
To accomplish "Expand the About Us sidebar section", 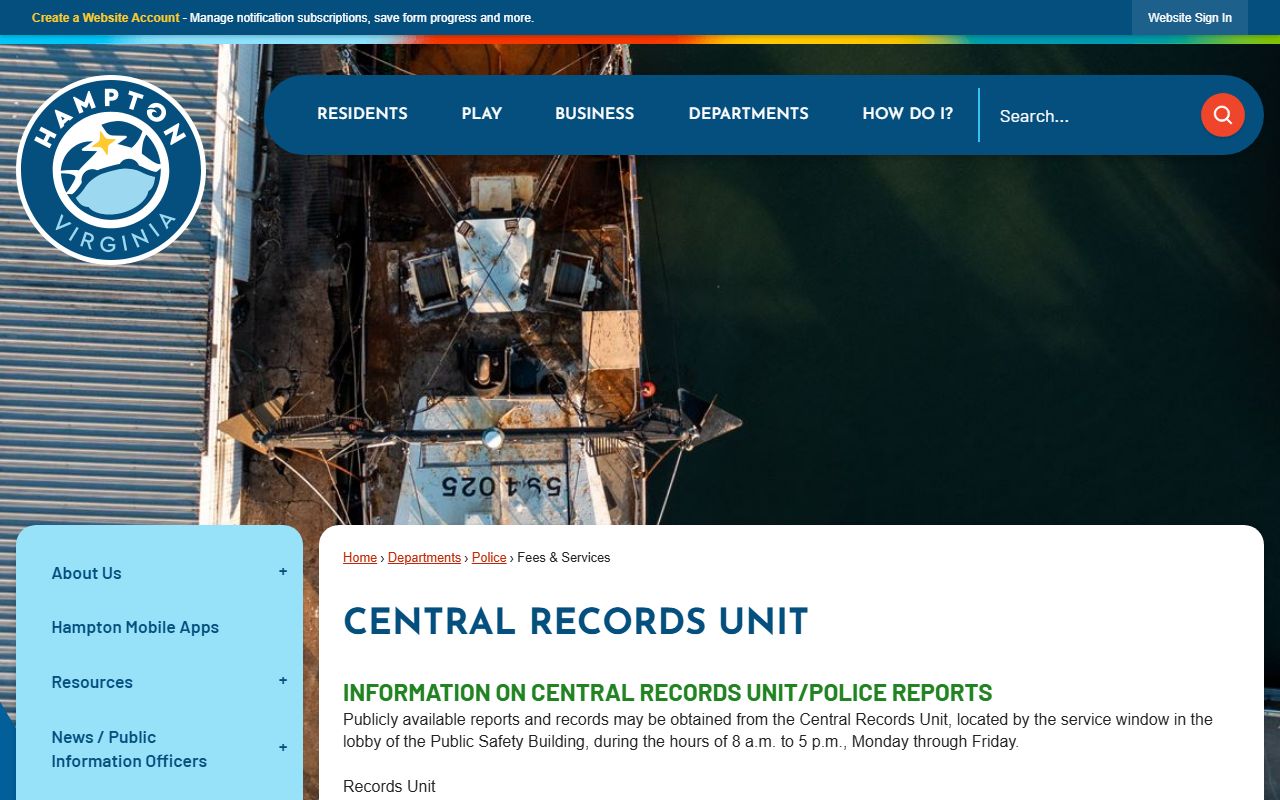I will tap(283, 572).
